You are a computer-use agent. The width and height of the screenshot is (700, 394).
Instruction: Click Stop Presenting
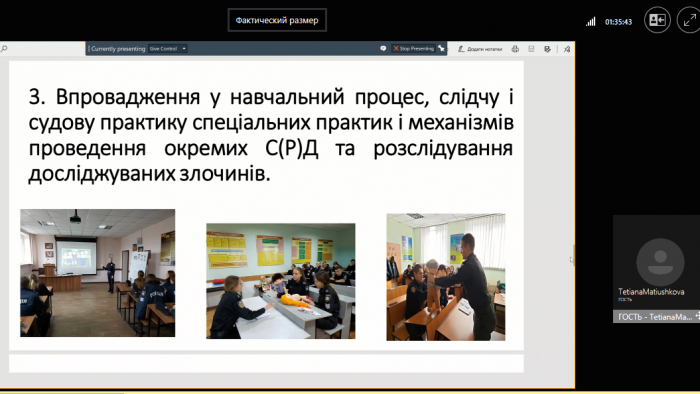click(413, 48)
